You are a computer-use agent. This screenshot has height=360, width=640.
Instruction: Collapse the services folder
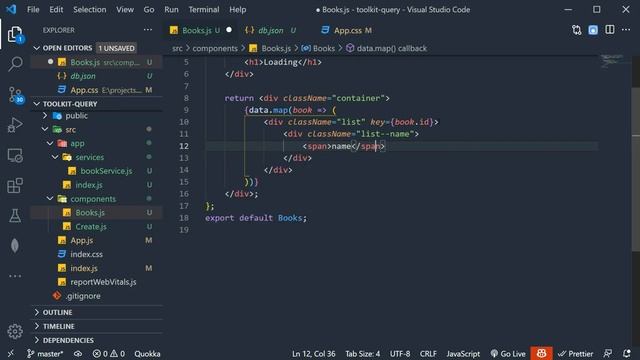(97, 157)
